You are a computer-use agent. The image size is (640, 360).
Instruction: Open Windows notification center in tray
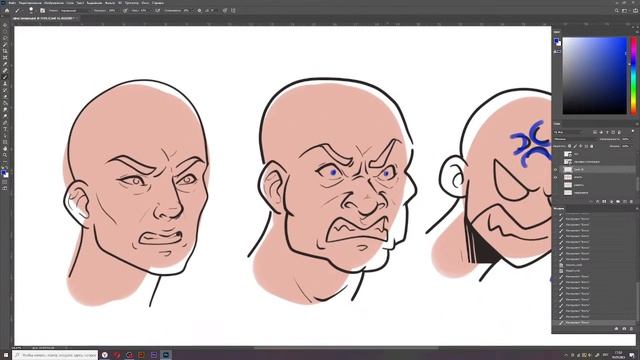coord(632,355)
